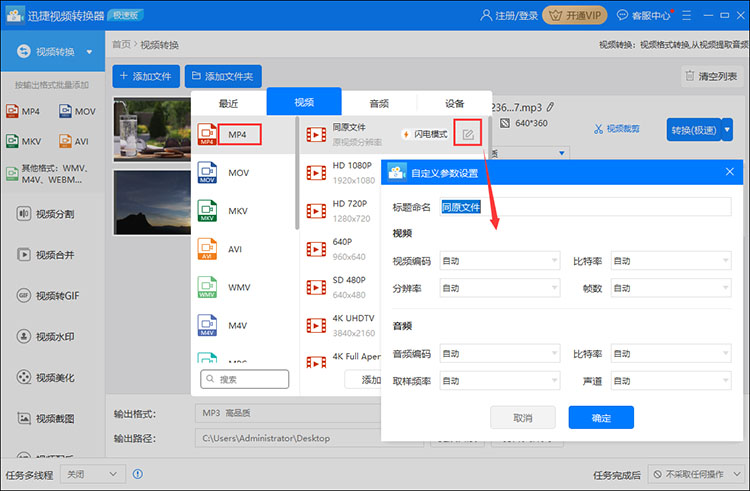Image resolution: width=750 pixels, height=491 pixels.
Task: Click 视频裁剪 scissors tool
Action: click(617, 129)
